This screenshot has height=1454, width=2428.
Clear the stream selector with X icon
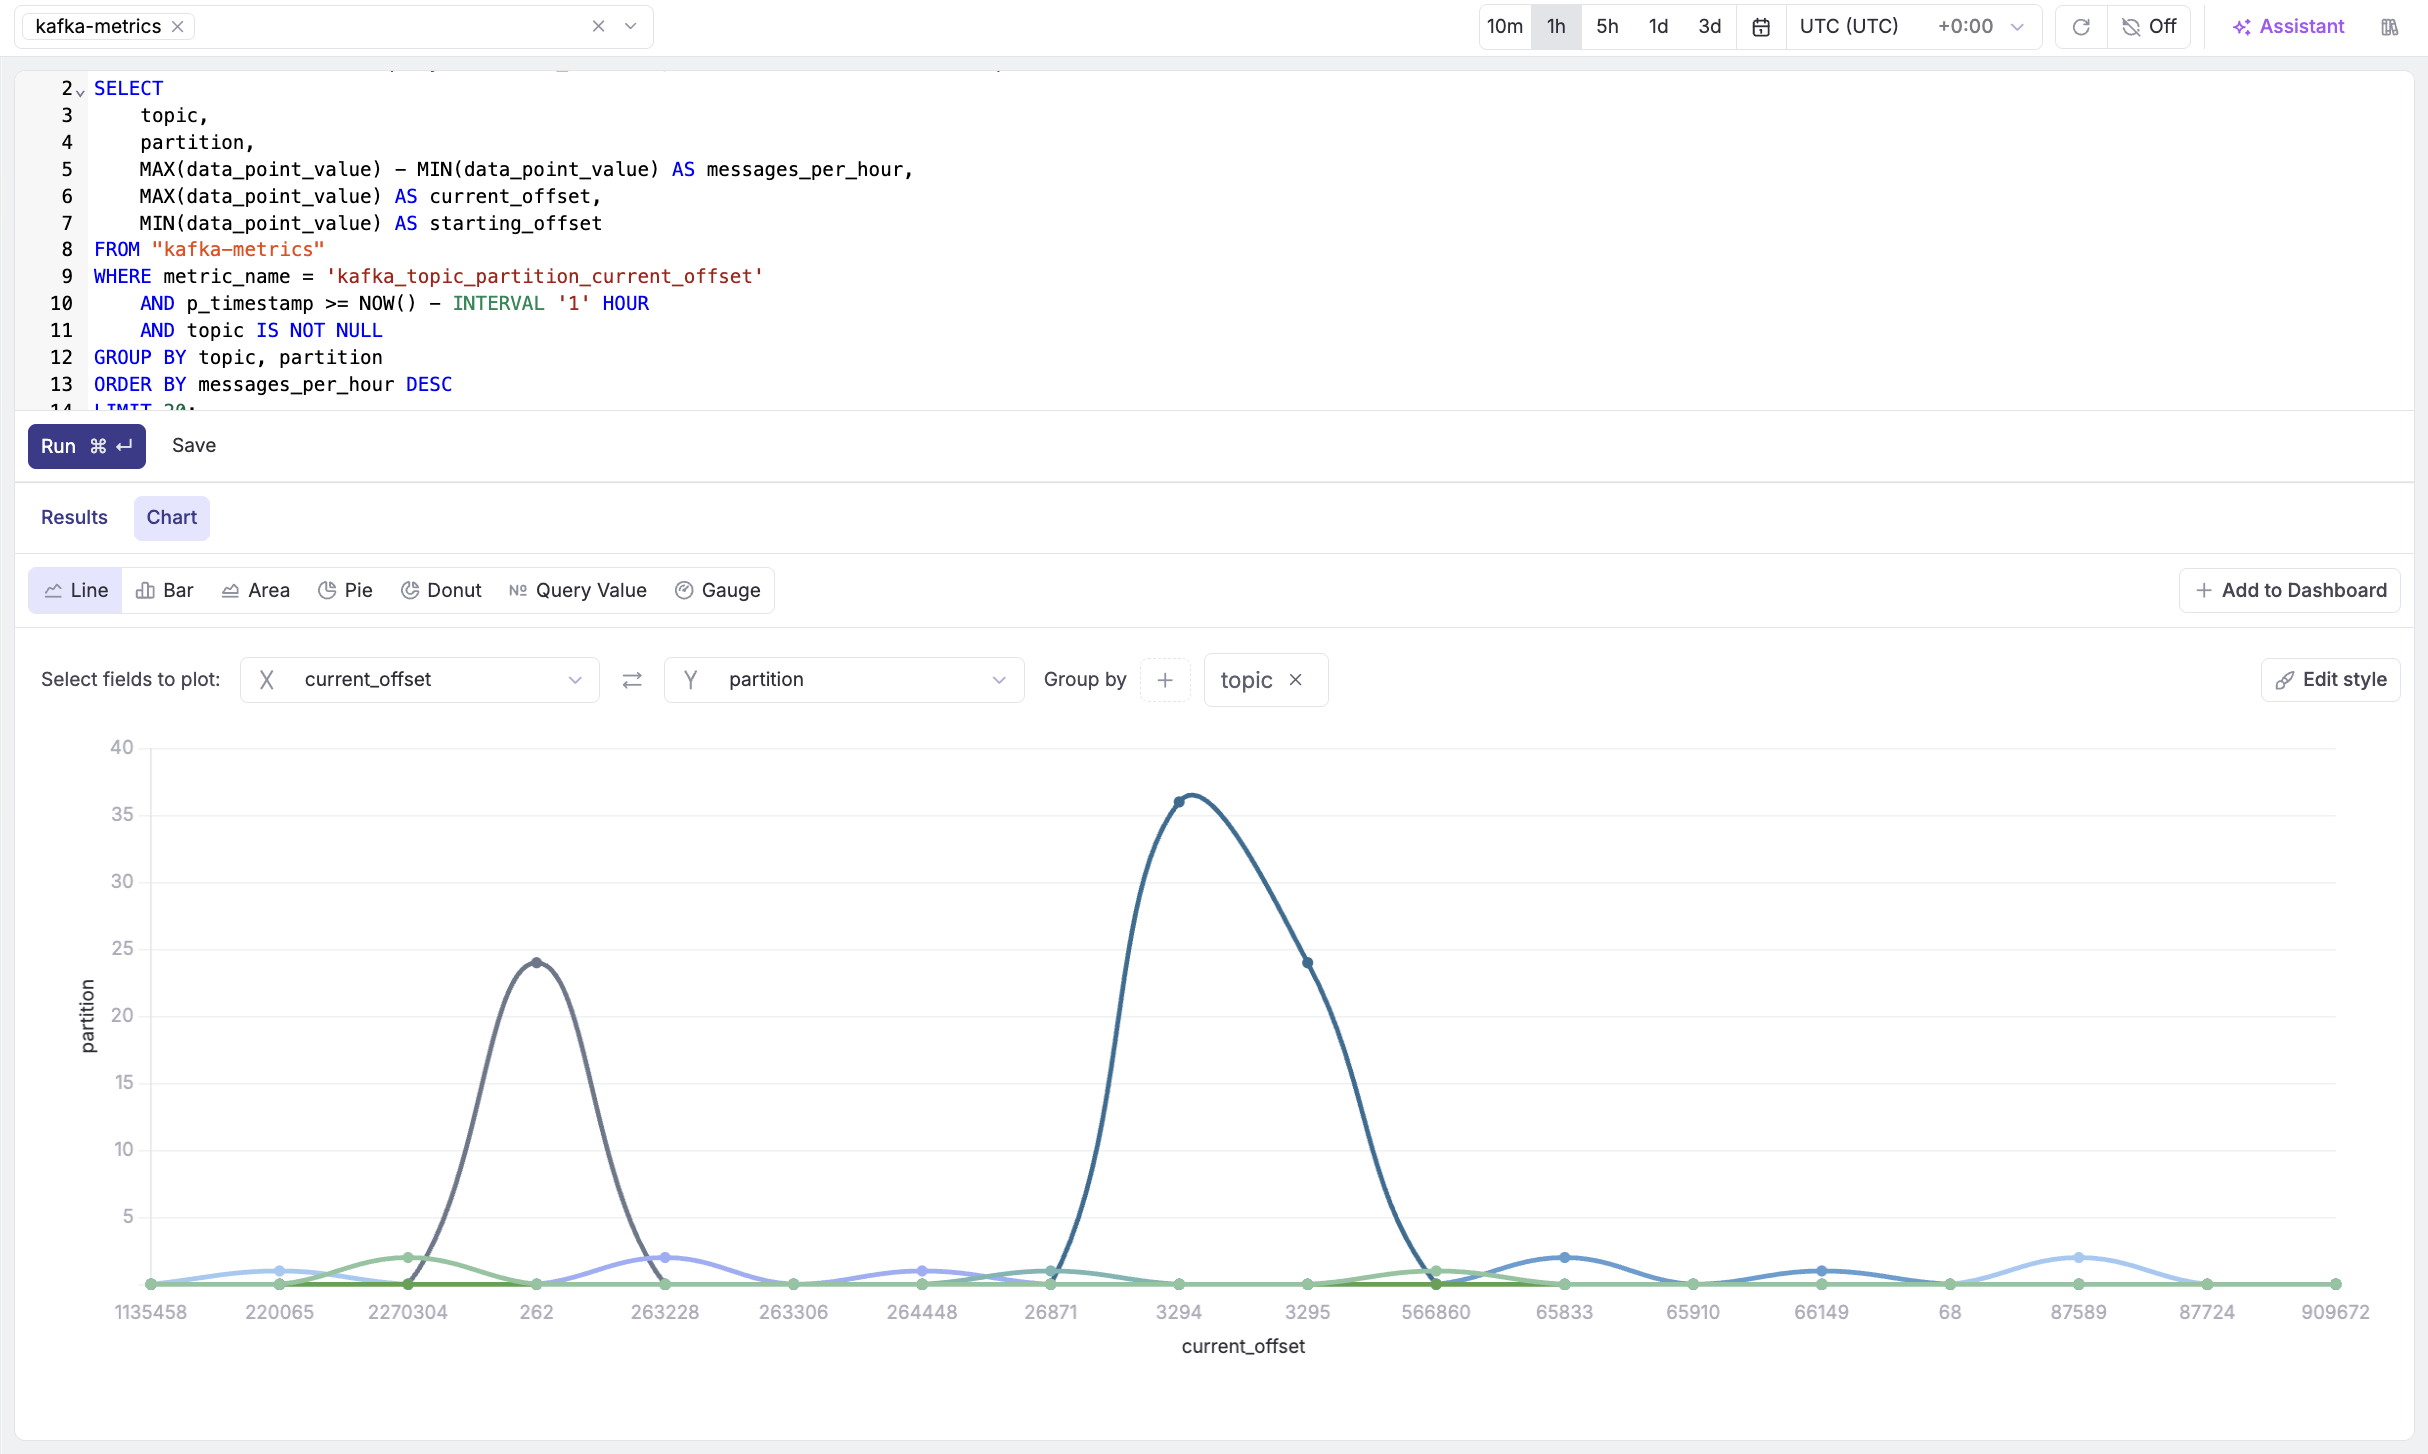click(x=598, y=27)
